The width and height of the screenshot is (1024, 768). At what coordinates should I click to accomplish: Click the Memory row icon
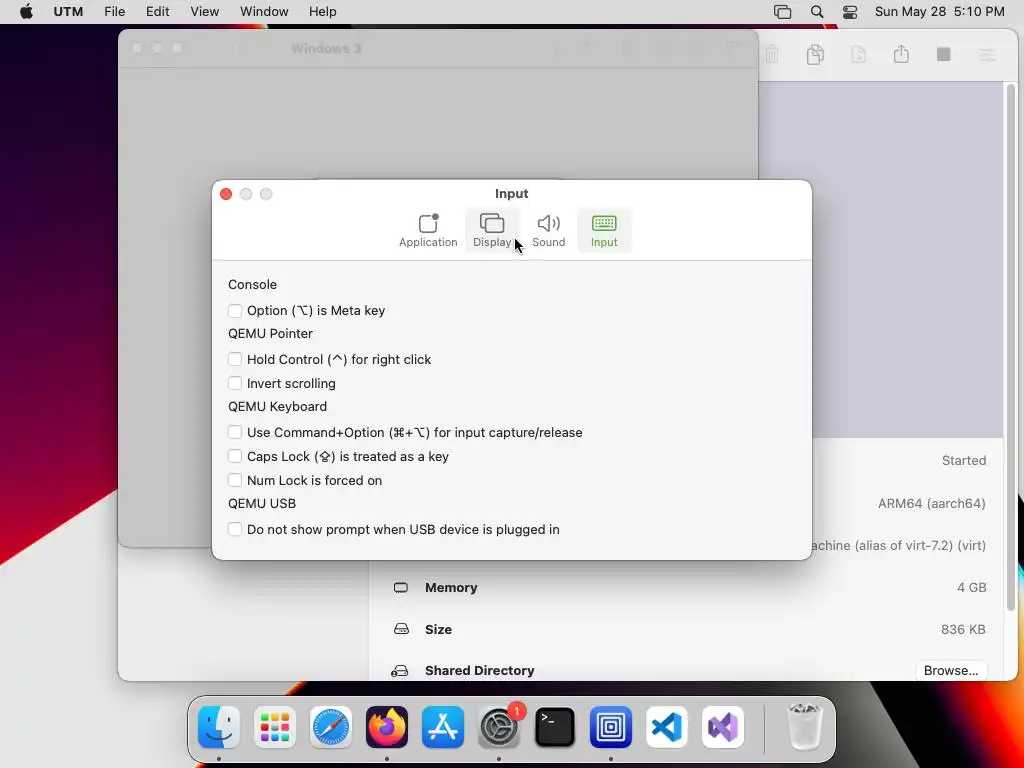click(401, 588)
